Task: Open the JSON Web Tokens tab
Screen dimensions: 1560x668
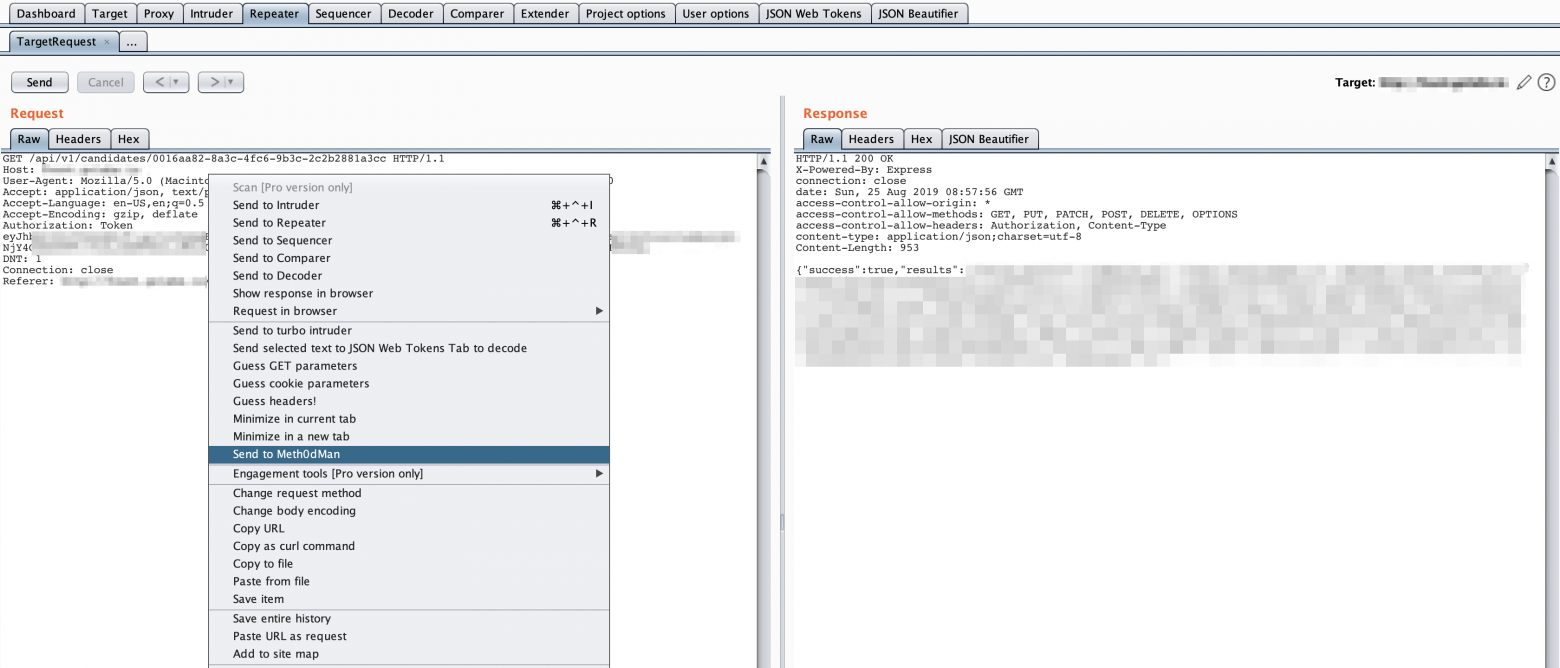Action: [813, 14]
